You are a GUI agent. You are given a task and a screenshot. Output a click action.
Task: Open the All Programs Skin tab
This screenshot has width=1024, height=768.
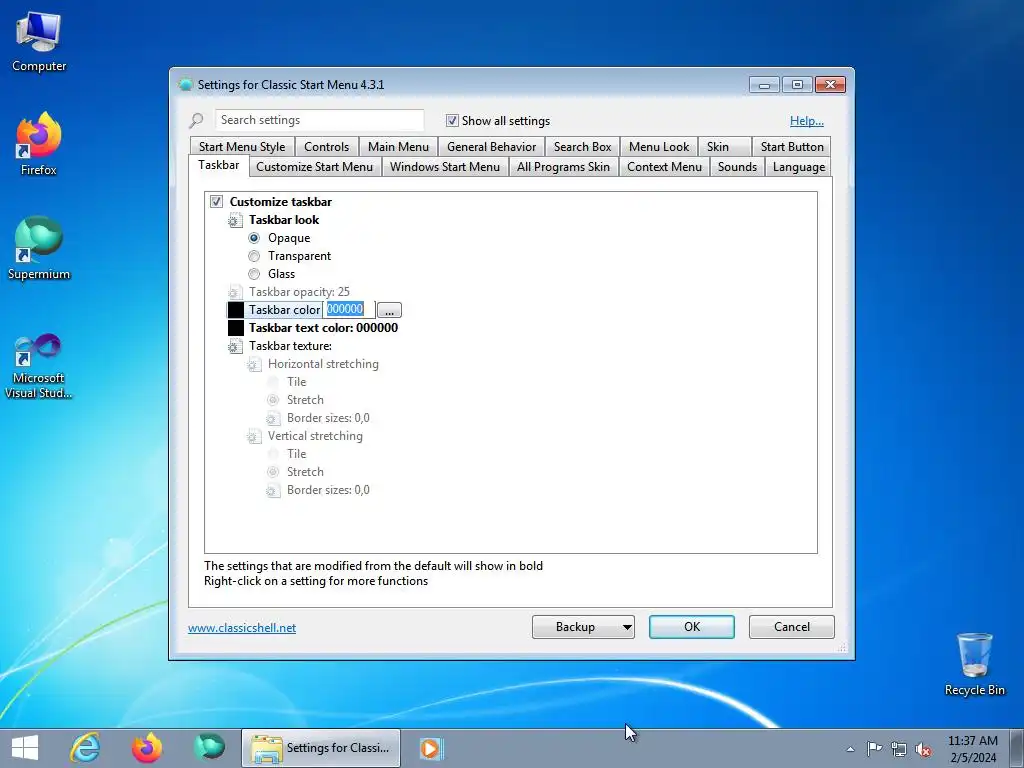pos(563,167)
